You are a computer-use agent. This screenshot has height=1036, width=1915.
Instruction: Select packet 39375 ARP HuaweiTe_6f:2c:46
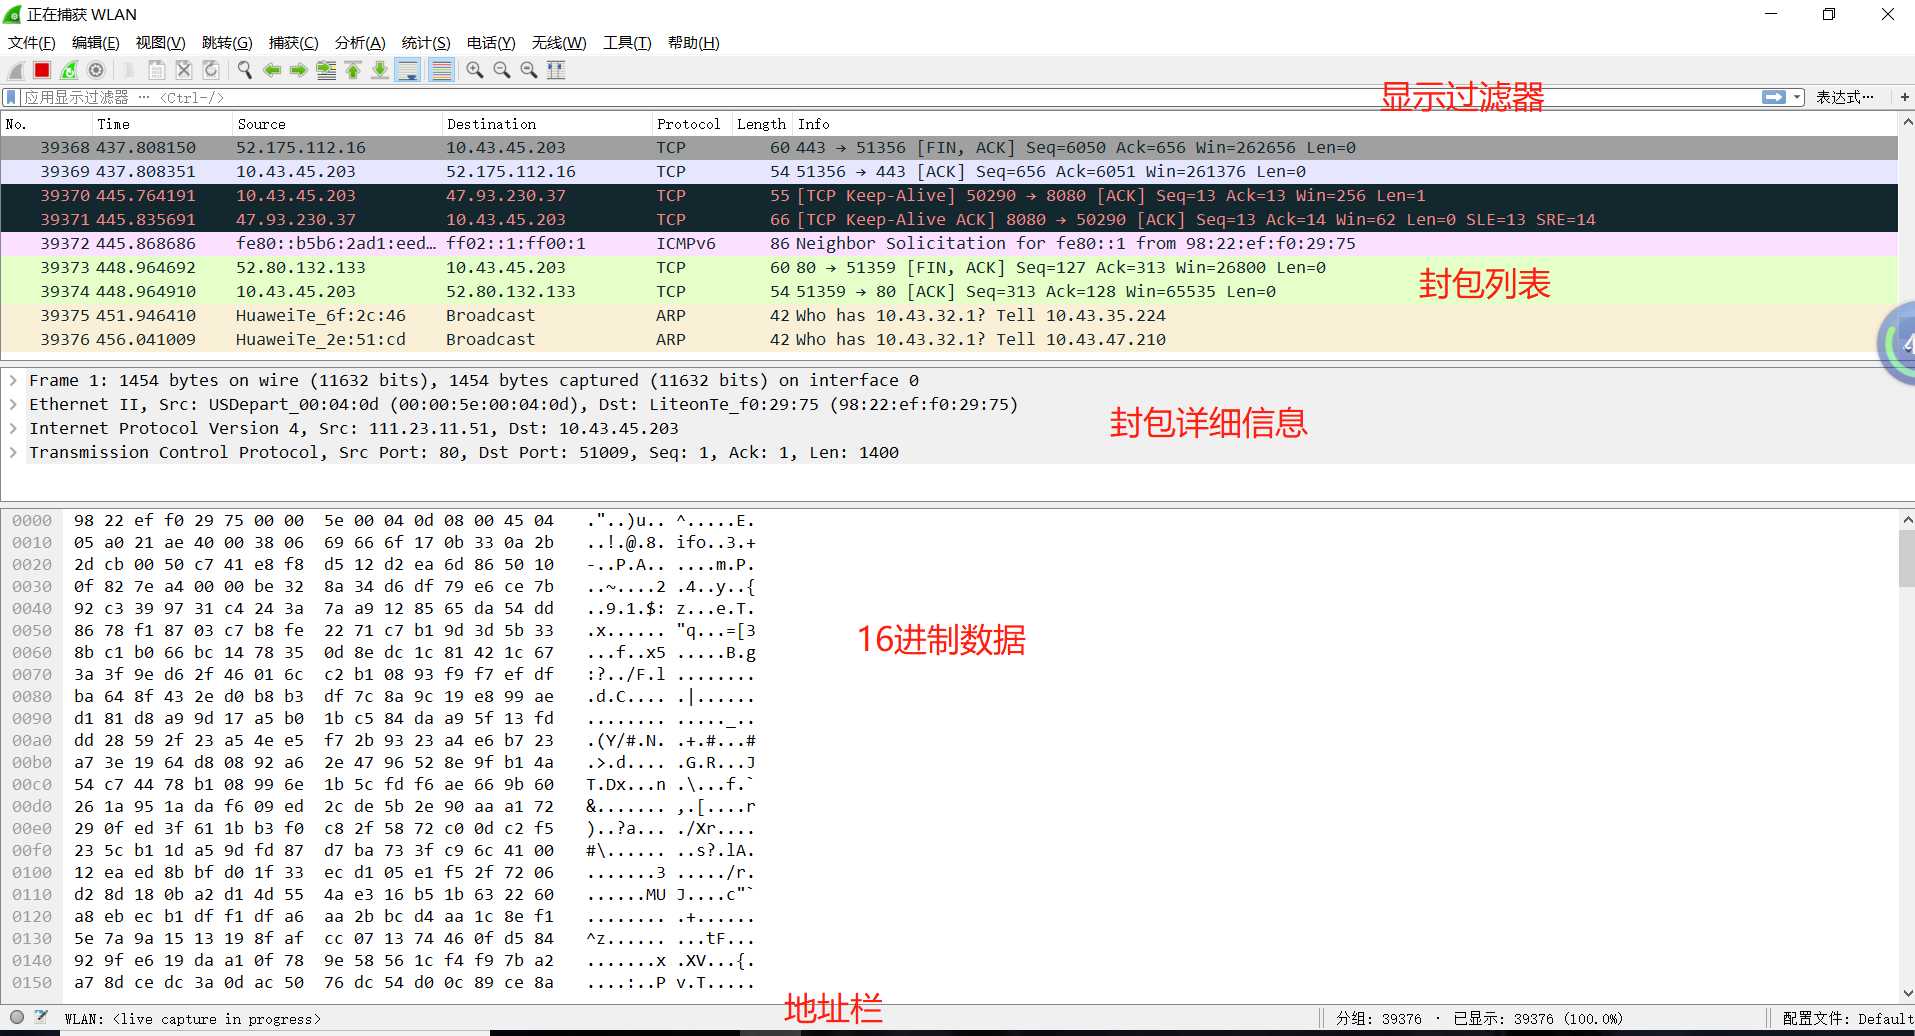[x=949, y=315]
